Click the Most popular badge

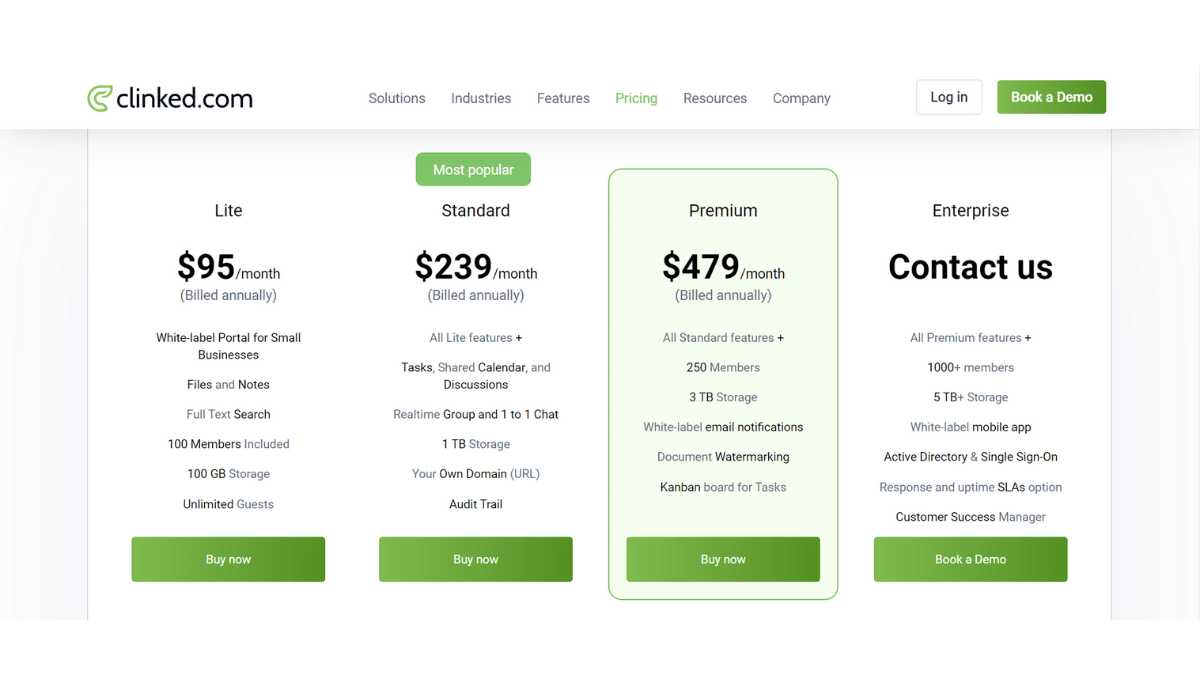pos(473,170)
